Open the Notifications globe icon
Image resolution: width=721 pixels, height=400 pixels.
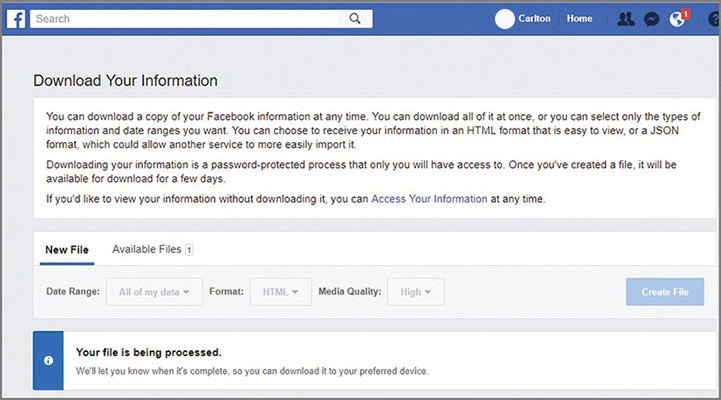point(678,18)
